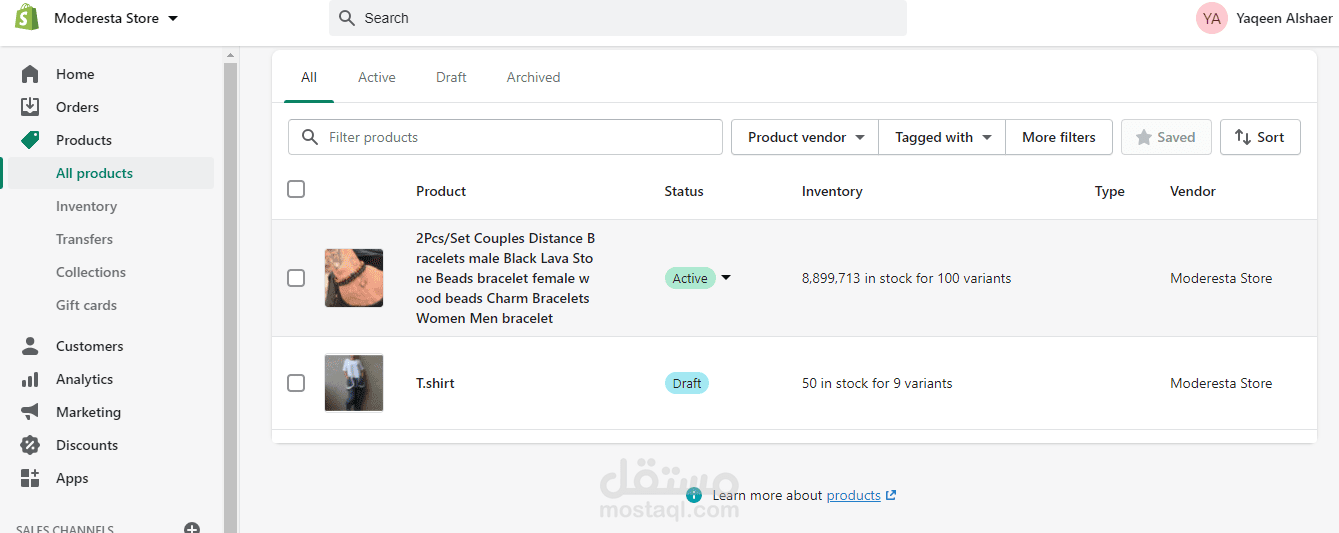Add a sales channel with plus icon
Viewport: 1339px width, 533px height.
click(192, 529)
